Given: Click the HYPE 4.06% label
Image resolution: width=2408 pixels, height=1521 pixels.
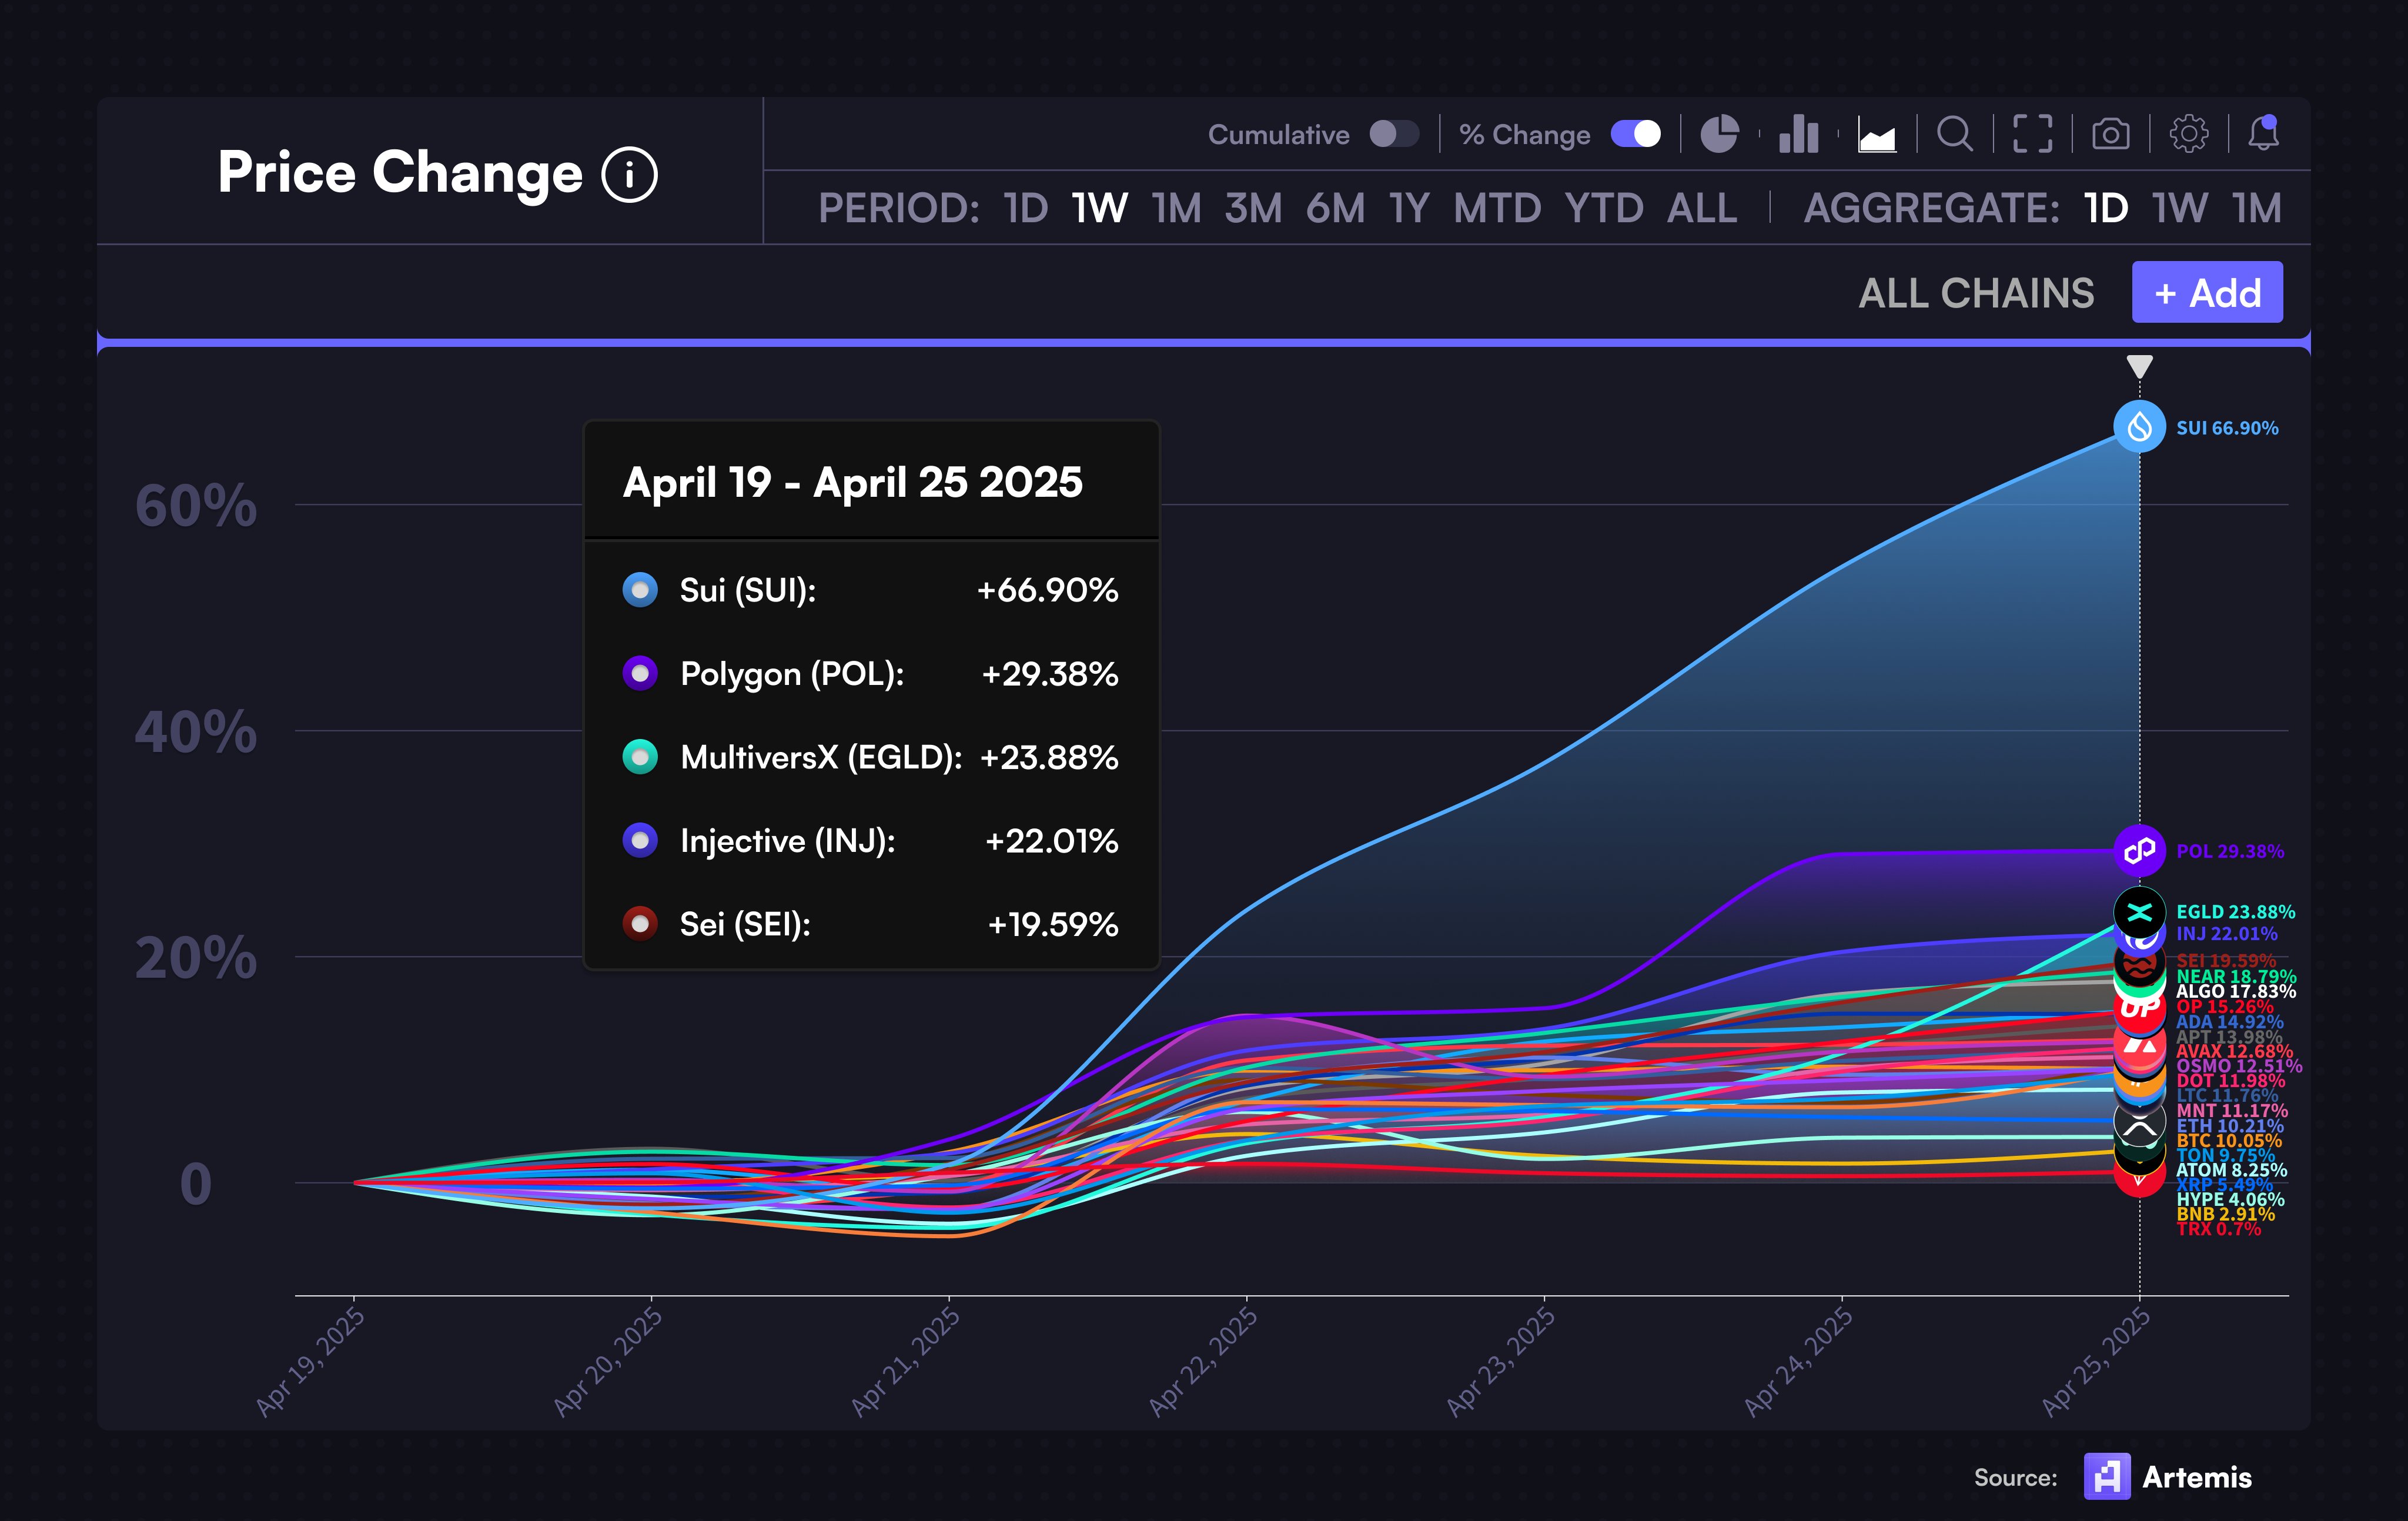Looking at the screenshot, I should [x=2230, y=1199].
